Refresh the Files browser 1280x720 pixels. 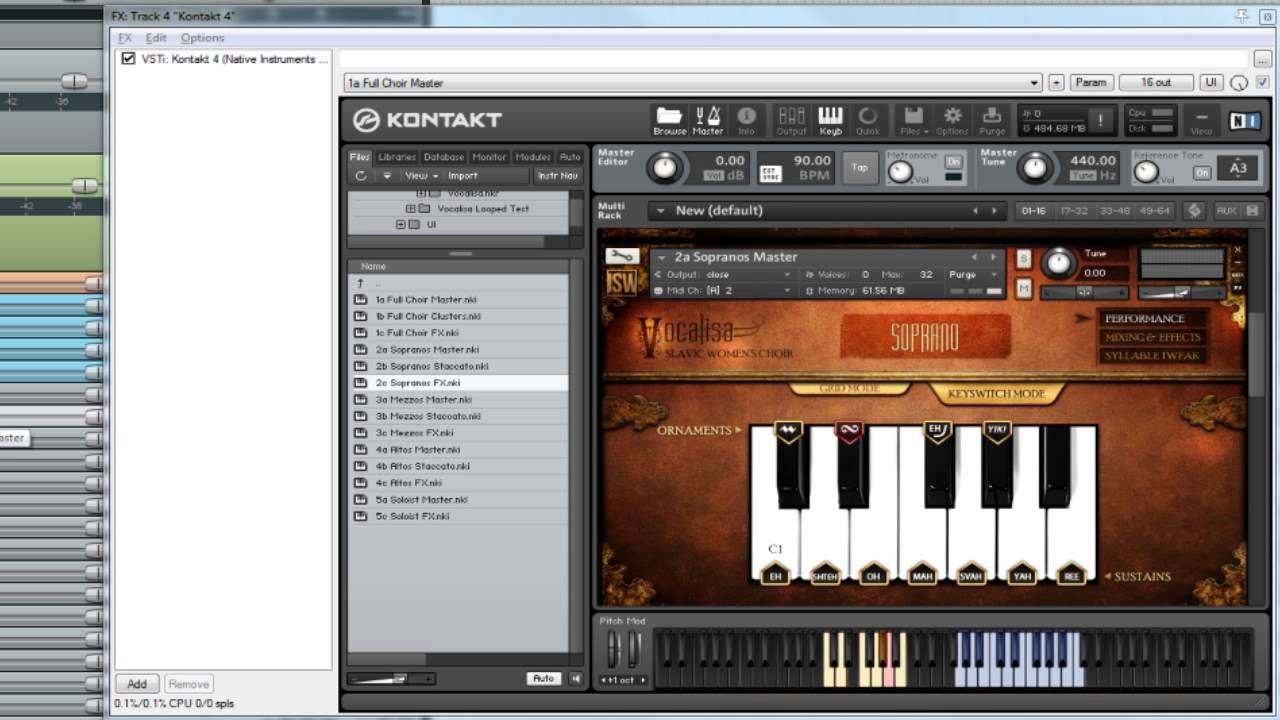361,176
